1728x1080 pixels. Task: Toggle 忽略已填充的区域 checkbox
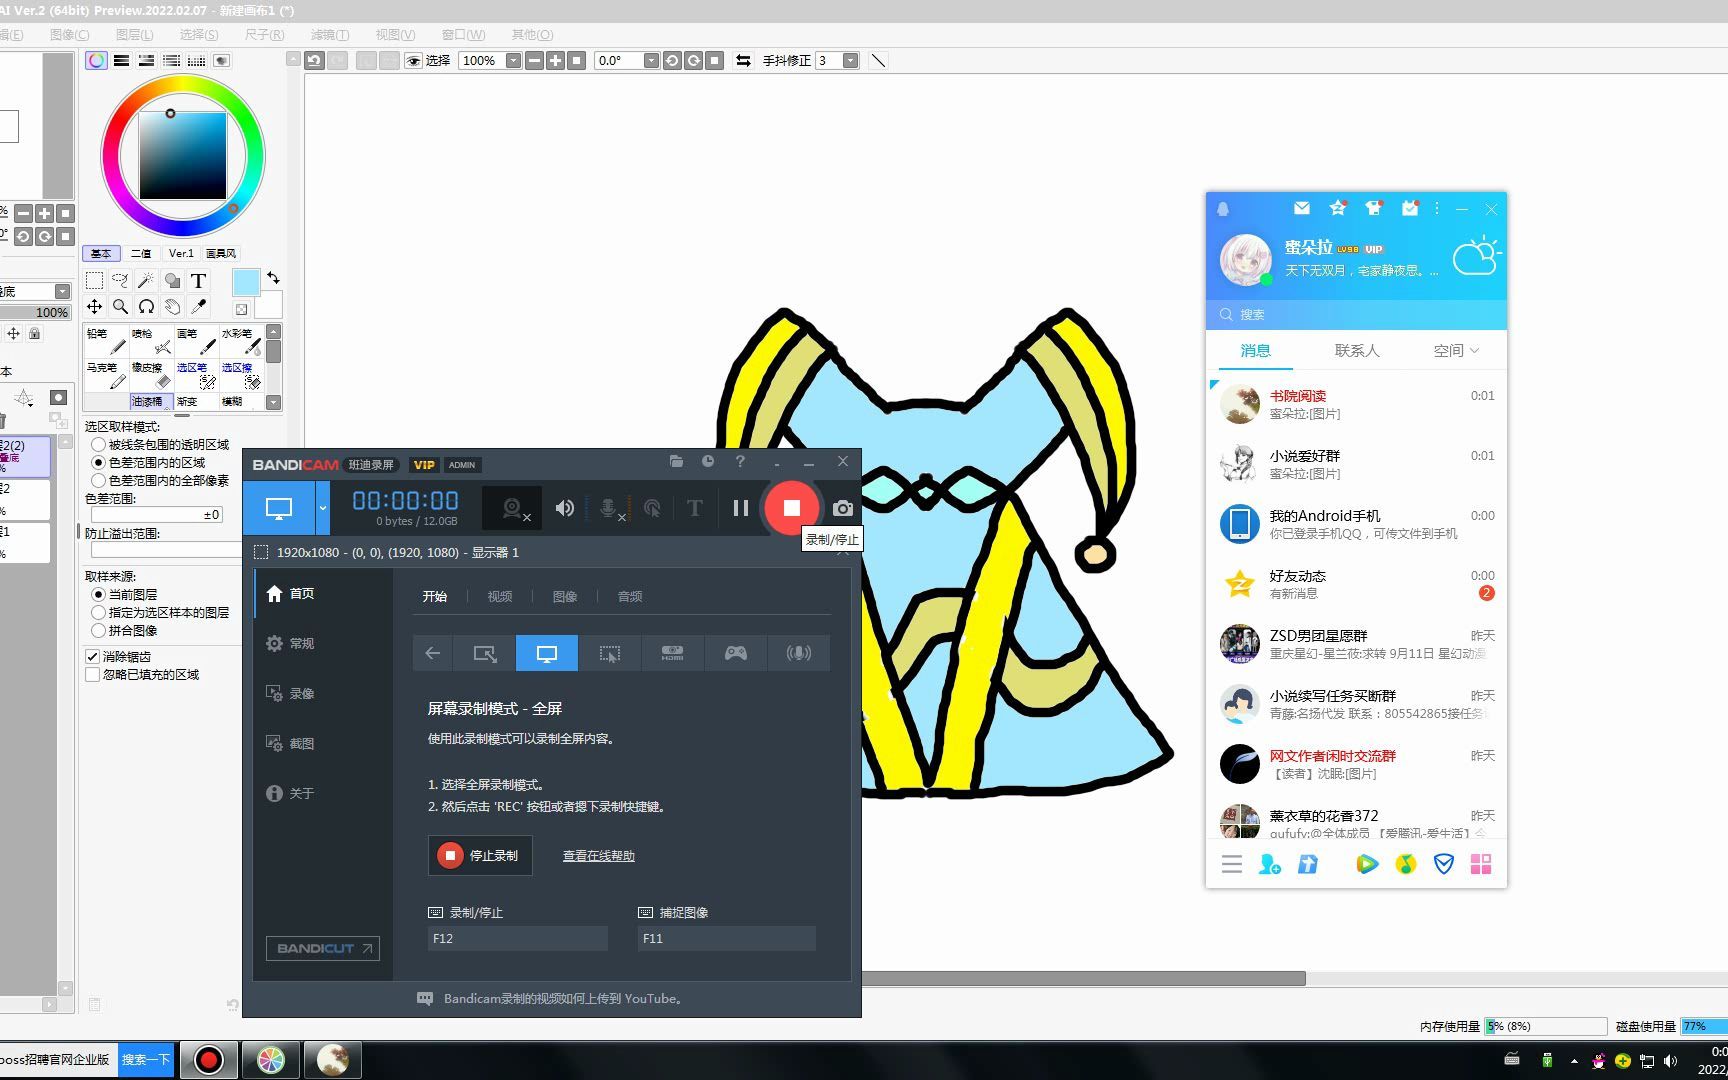93,674
